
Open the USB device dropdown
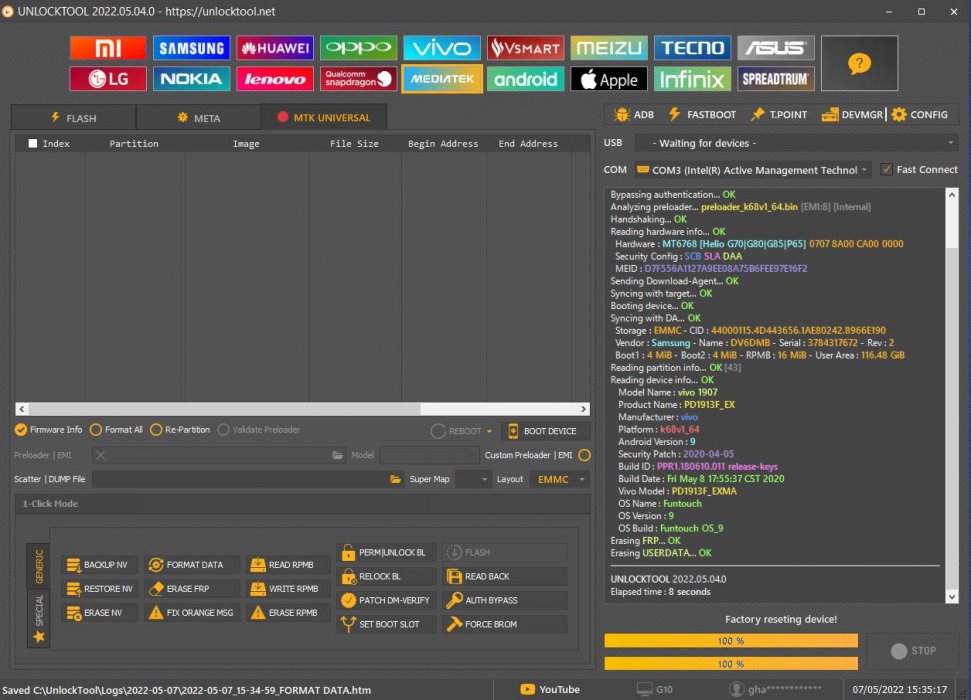(798, 143)
